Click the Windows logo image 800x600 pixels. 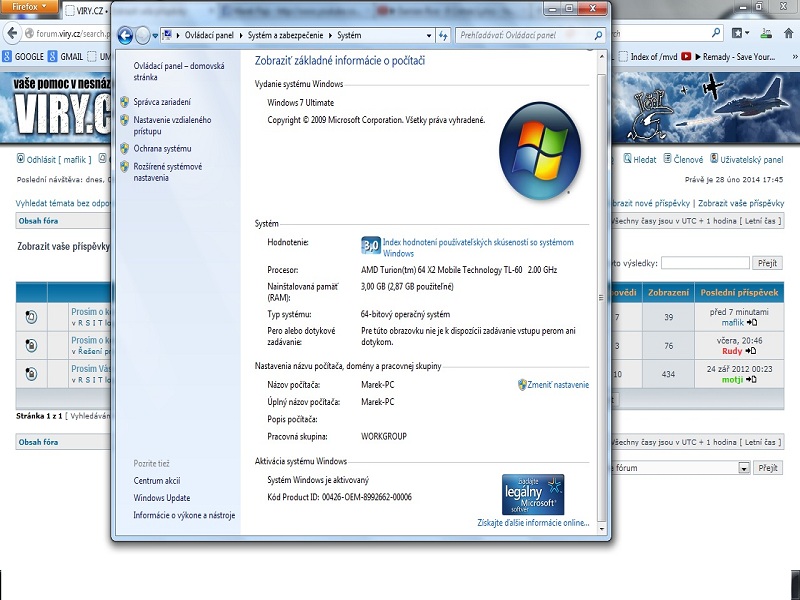pos(540,151)
